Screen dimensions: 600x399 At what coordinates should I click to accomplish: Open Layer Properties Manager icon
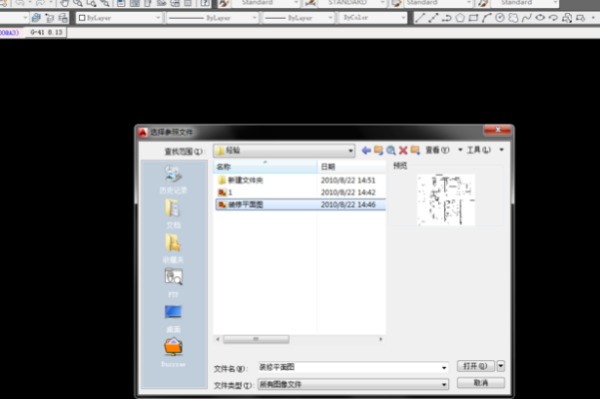pos(36,18)
